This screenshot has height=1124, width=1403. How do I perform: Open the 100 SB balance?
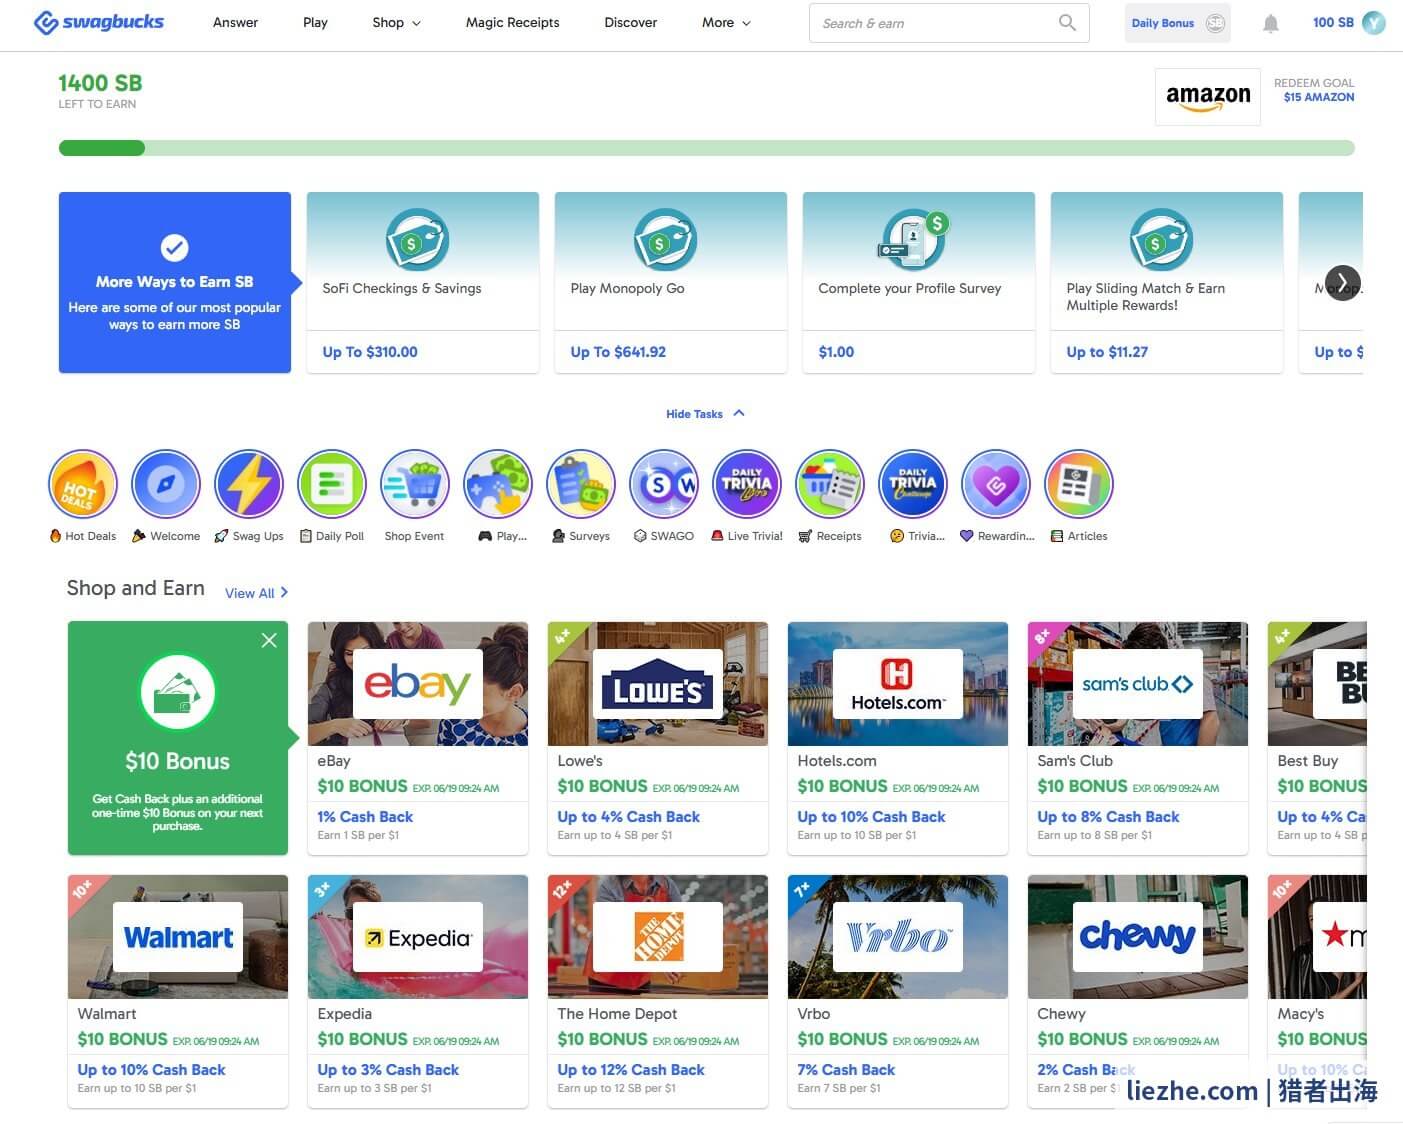[1333, 23]
